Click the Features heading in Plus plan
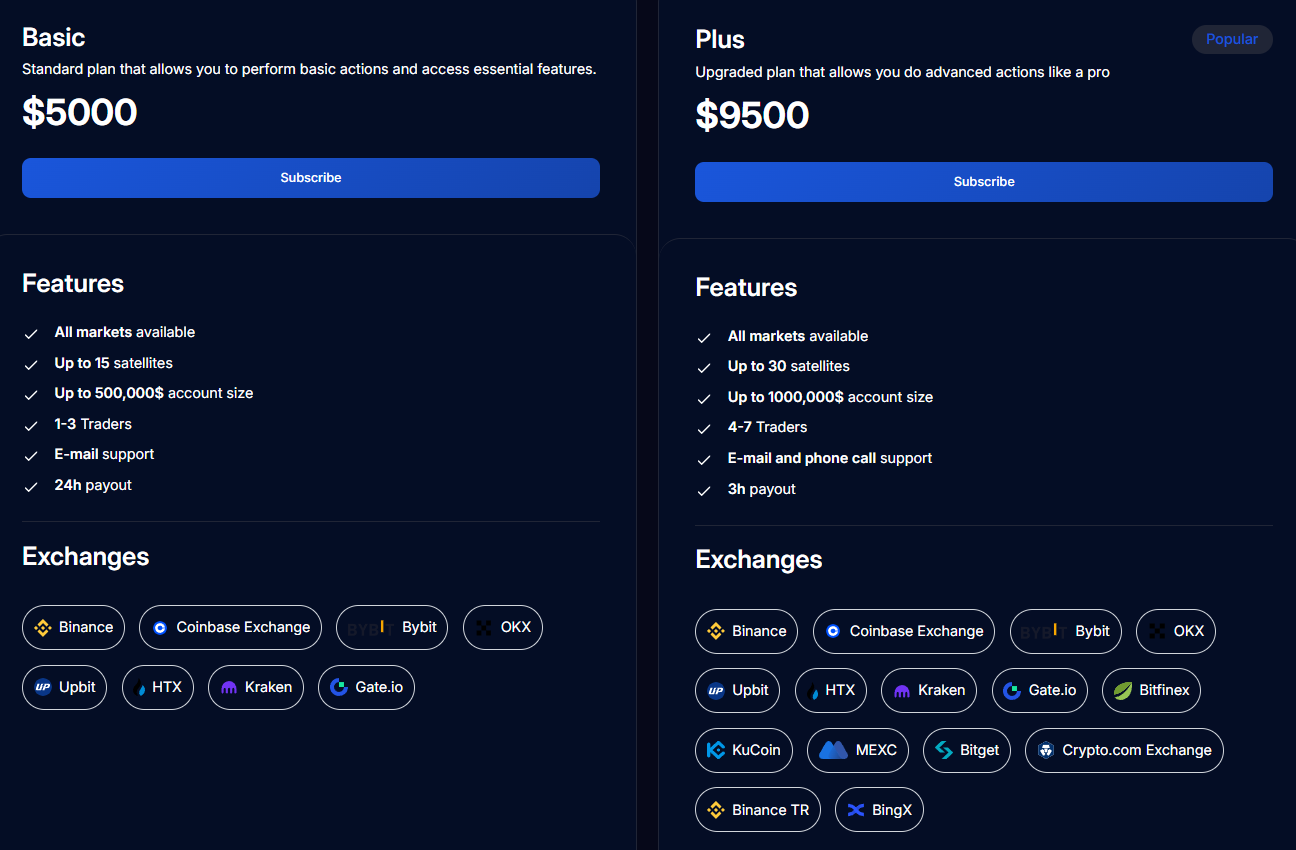Image resolution: width=1296 pixels, height=850 pixels. 746,287
